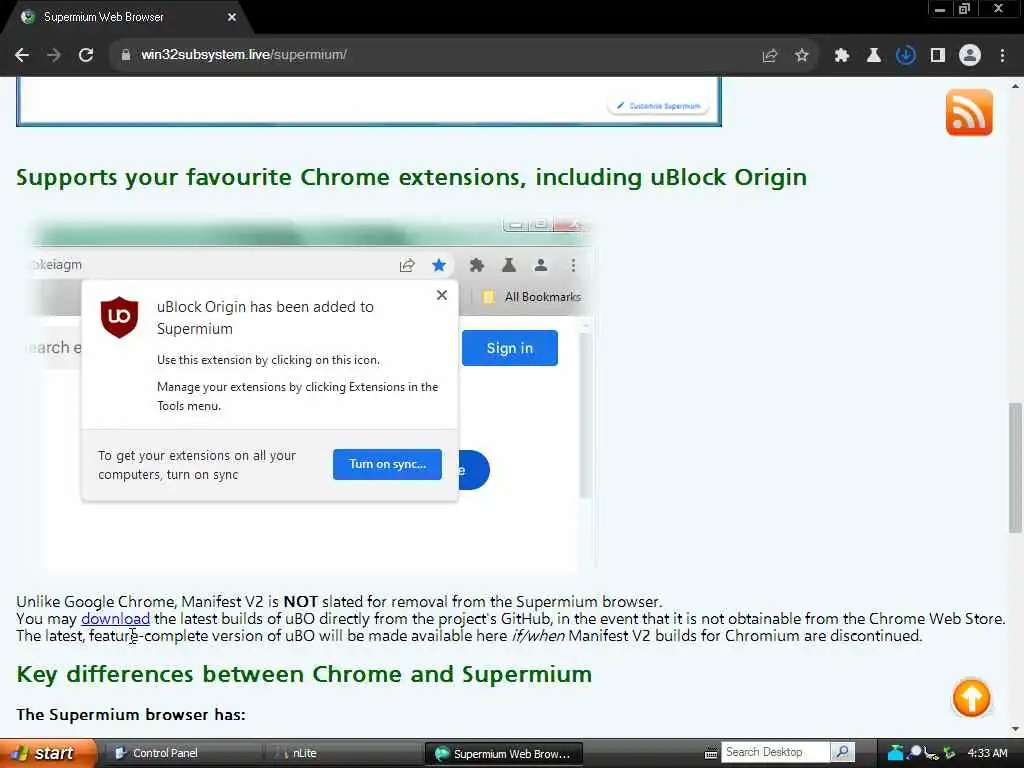Image resolution: width=1024 pixels, height=768 pixels.
Task: Switch to nLite in taskbar
Action: click(x=343, y=754)
